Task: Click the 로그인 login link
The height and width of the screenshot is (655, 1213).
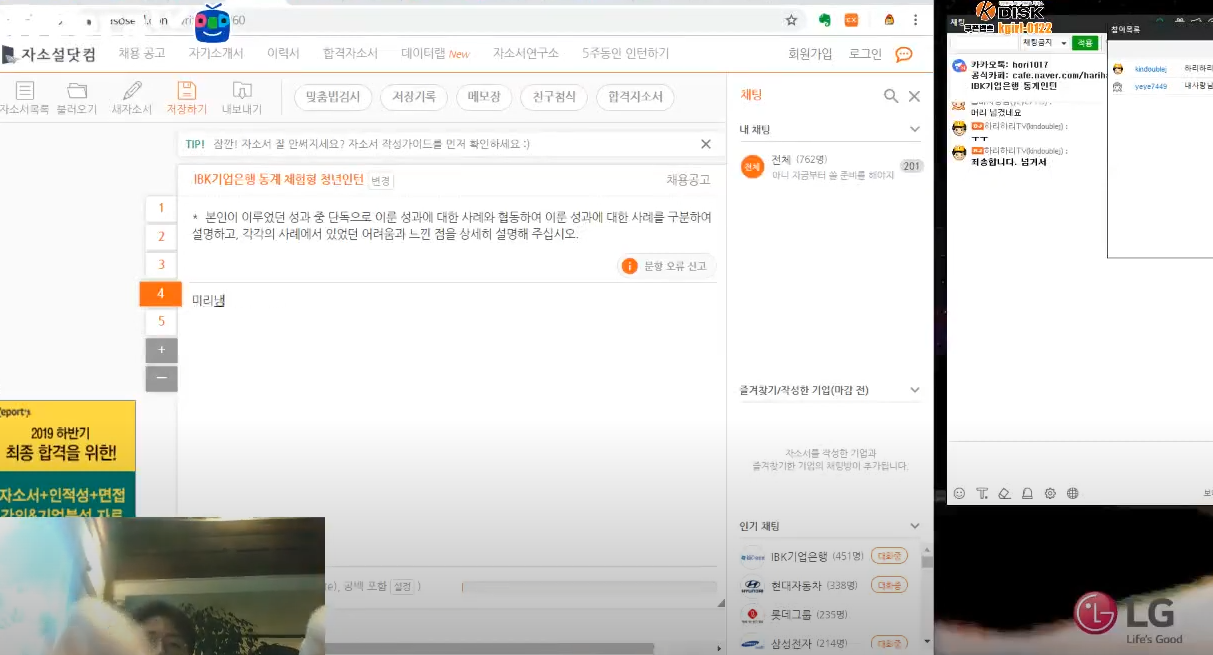Action: (x=865, y=54)
